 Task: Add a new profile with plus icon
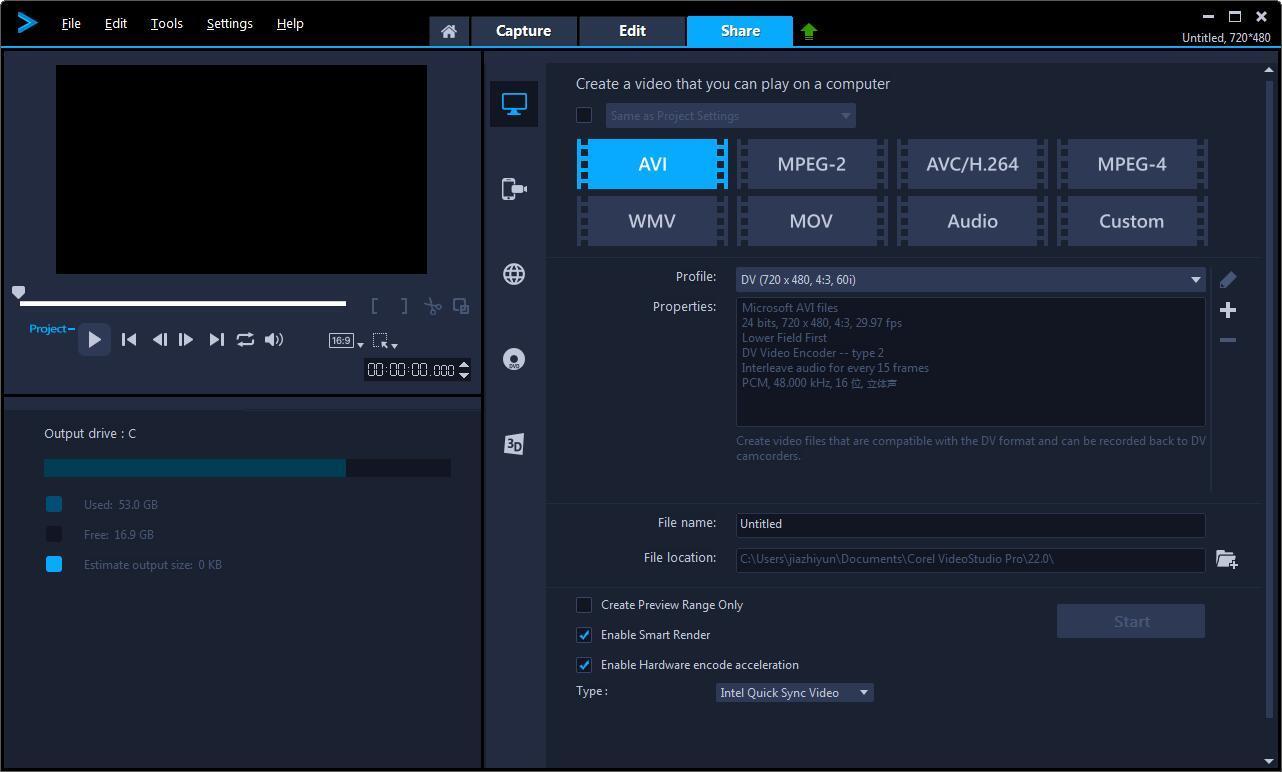[1228, 310]
